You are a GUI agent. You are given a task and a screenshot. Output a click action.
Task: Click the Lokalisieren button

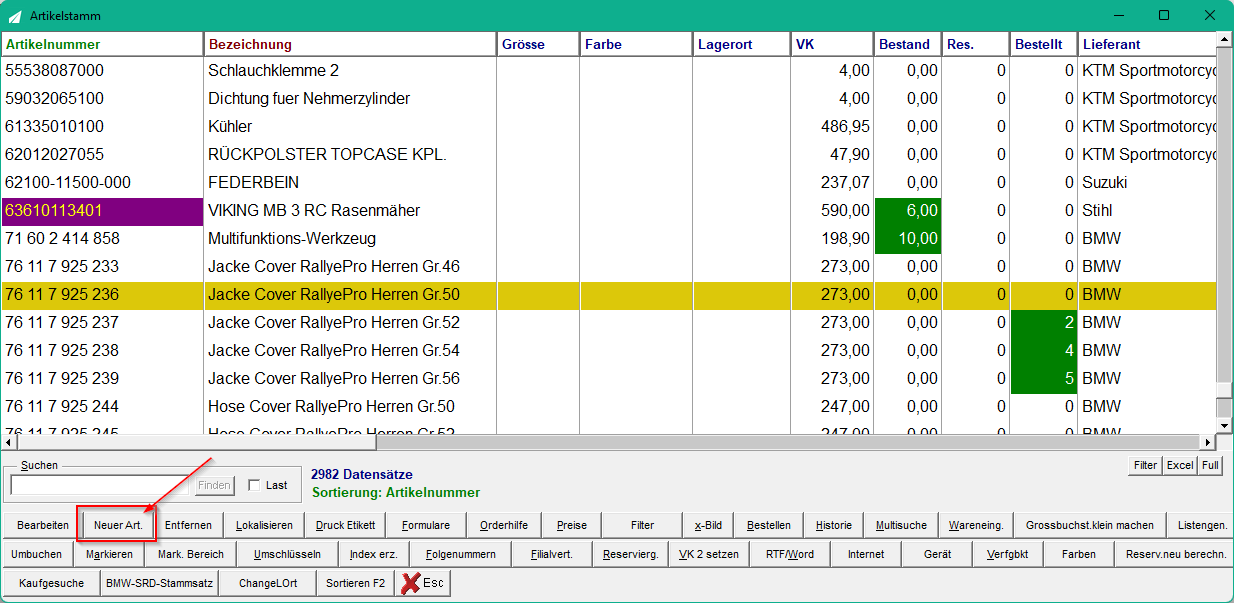point(264,525)
